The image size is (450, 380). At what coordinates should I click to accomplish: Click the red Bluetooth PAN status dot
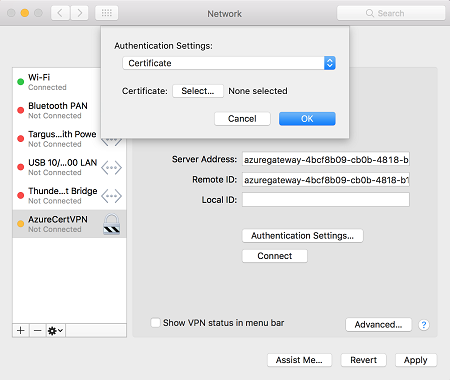pos(21,110)
